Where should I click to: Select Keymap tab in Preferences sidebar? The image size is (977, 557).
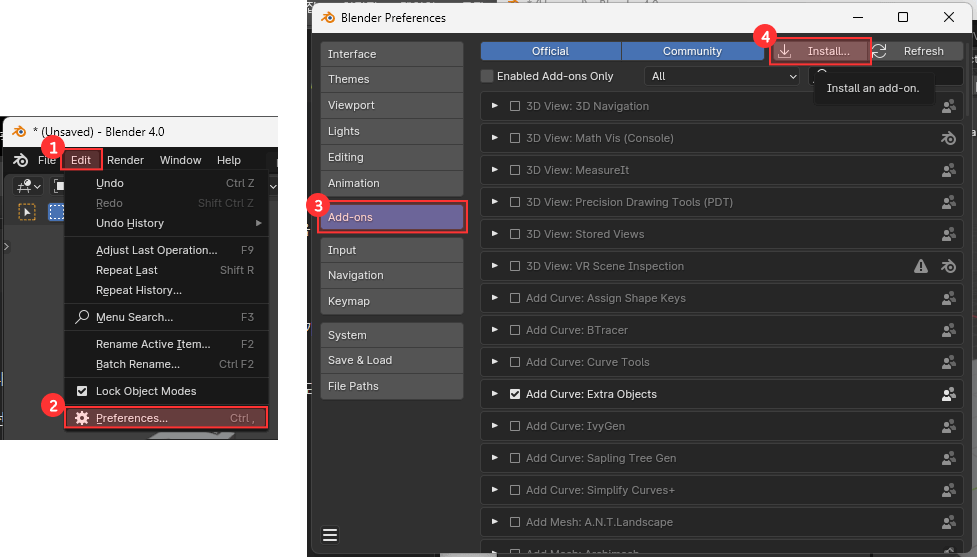tap(392, 301)
